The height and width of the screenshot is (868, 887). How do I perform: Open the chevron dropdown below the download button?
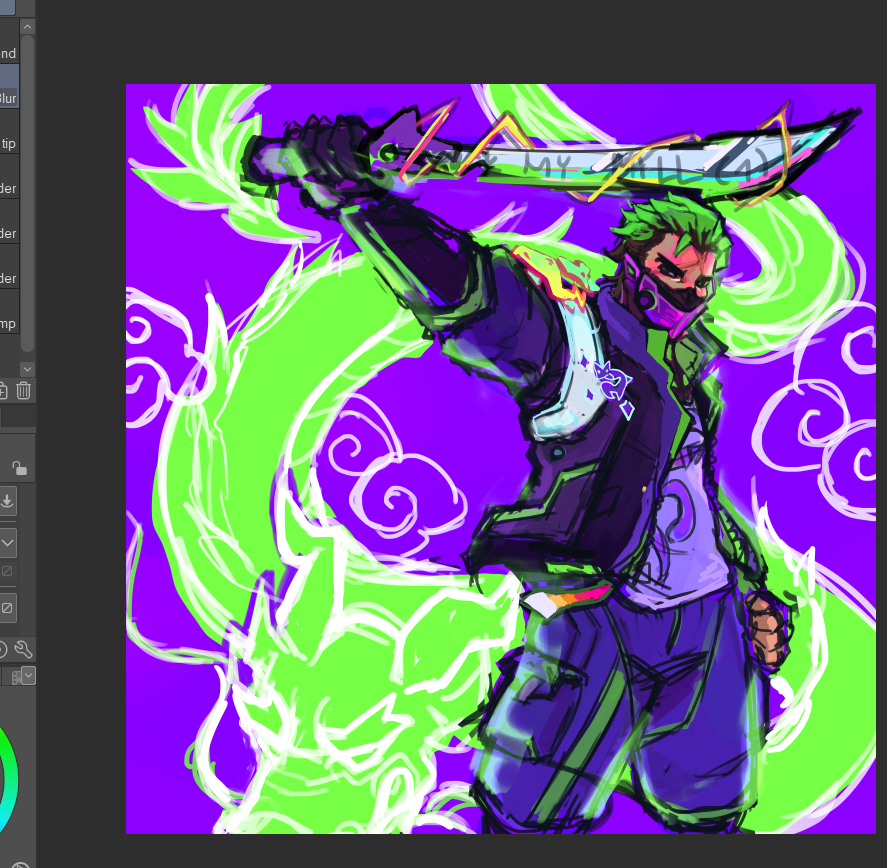(x=7, y=543)
